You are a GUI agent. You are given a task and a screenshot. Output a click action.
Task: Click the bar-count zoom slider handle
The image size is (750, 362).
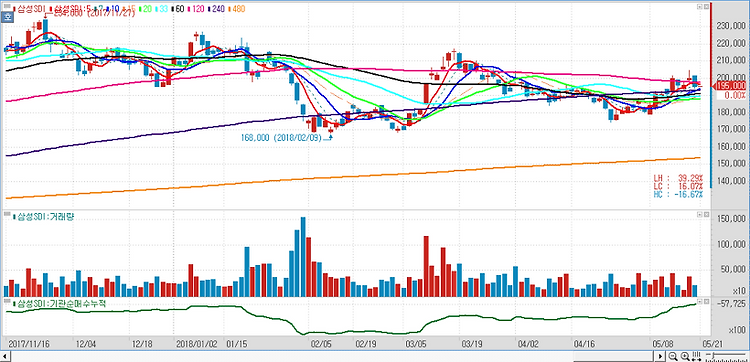coord(712,356)
